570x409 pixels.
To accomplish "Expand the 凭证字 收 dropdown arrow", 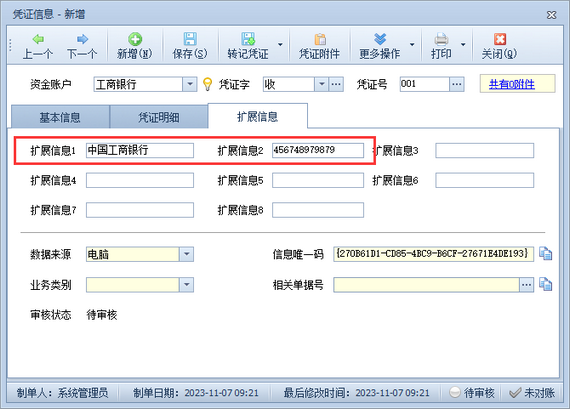I will click(x=321, y=84).
